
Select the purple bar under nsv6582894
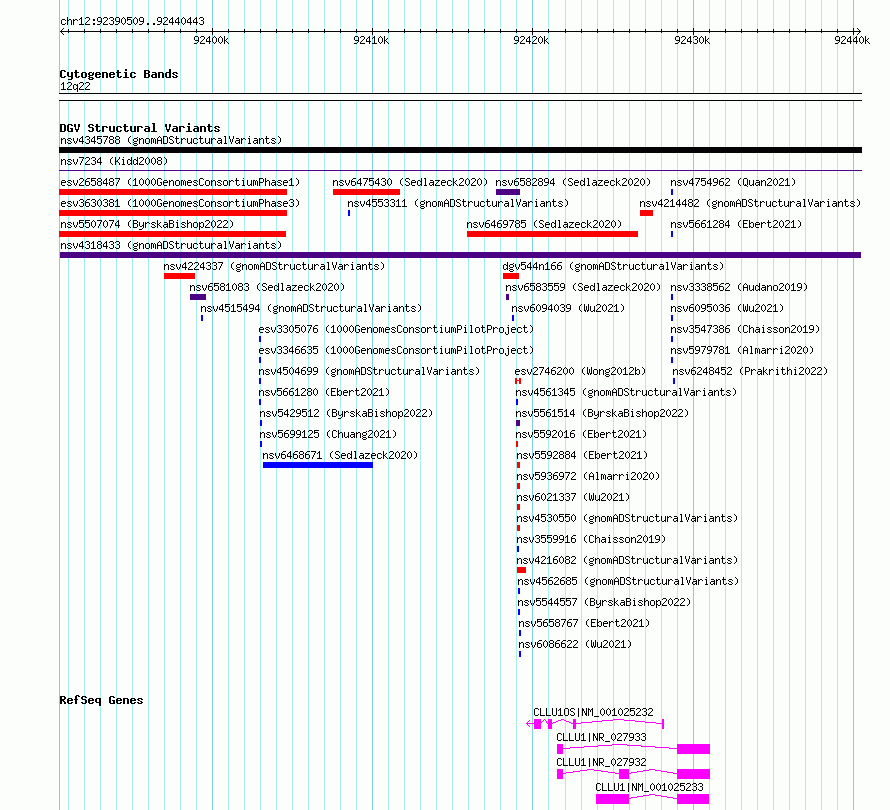508,192
